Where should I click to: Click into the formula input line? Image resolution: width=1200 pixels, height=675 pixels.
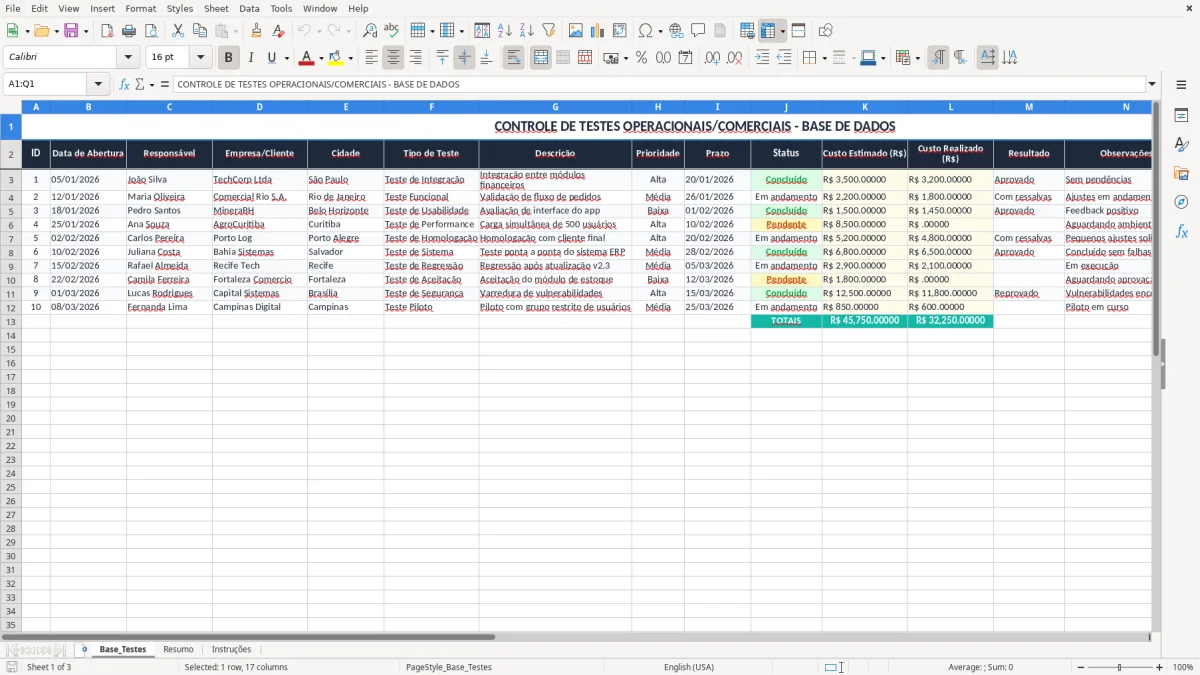[658, 84]
